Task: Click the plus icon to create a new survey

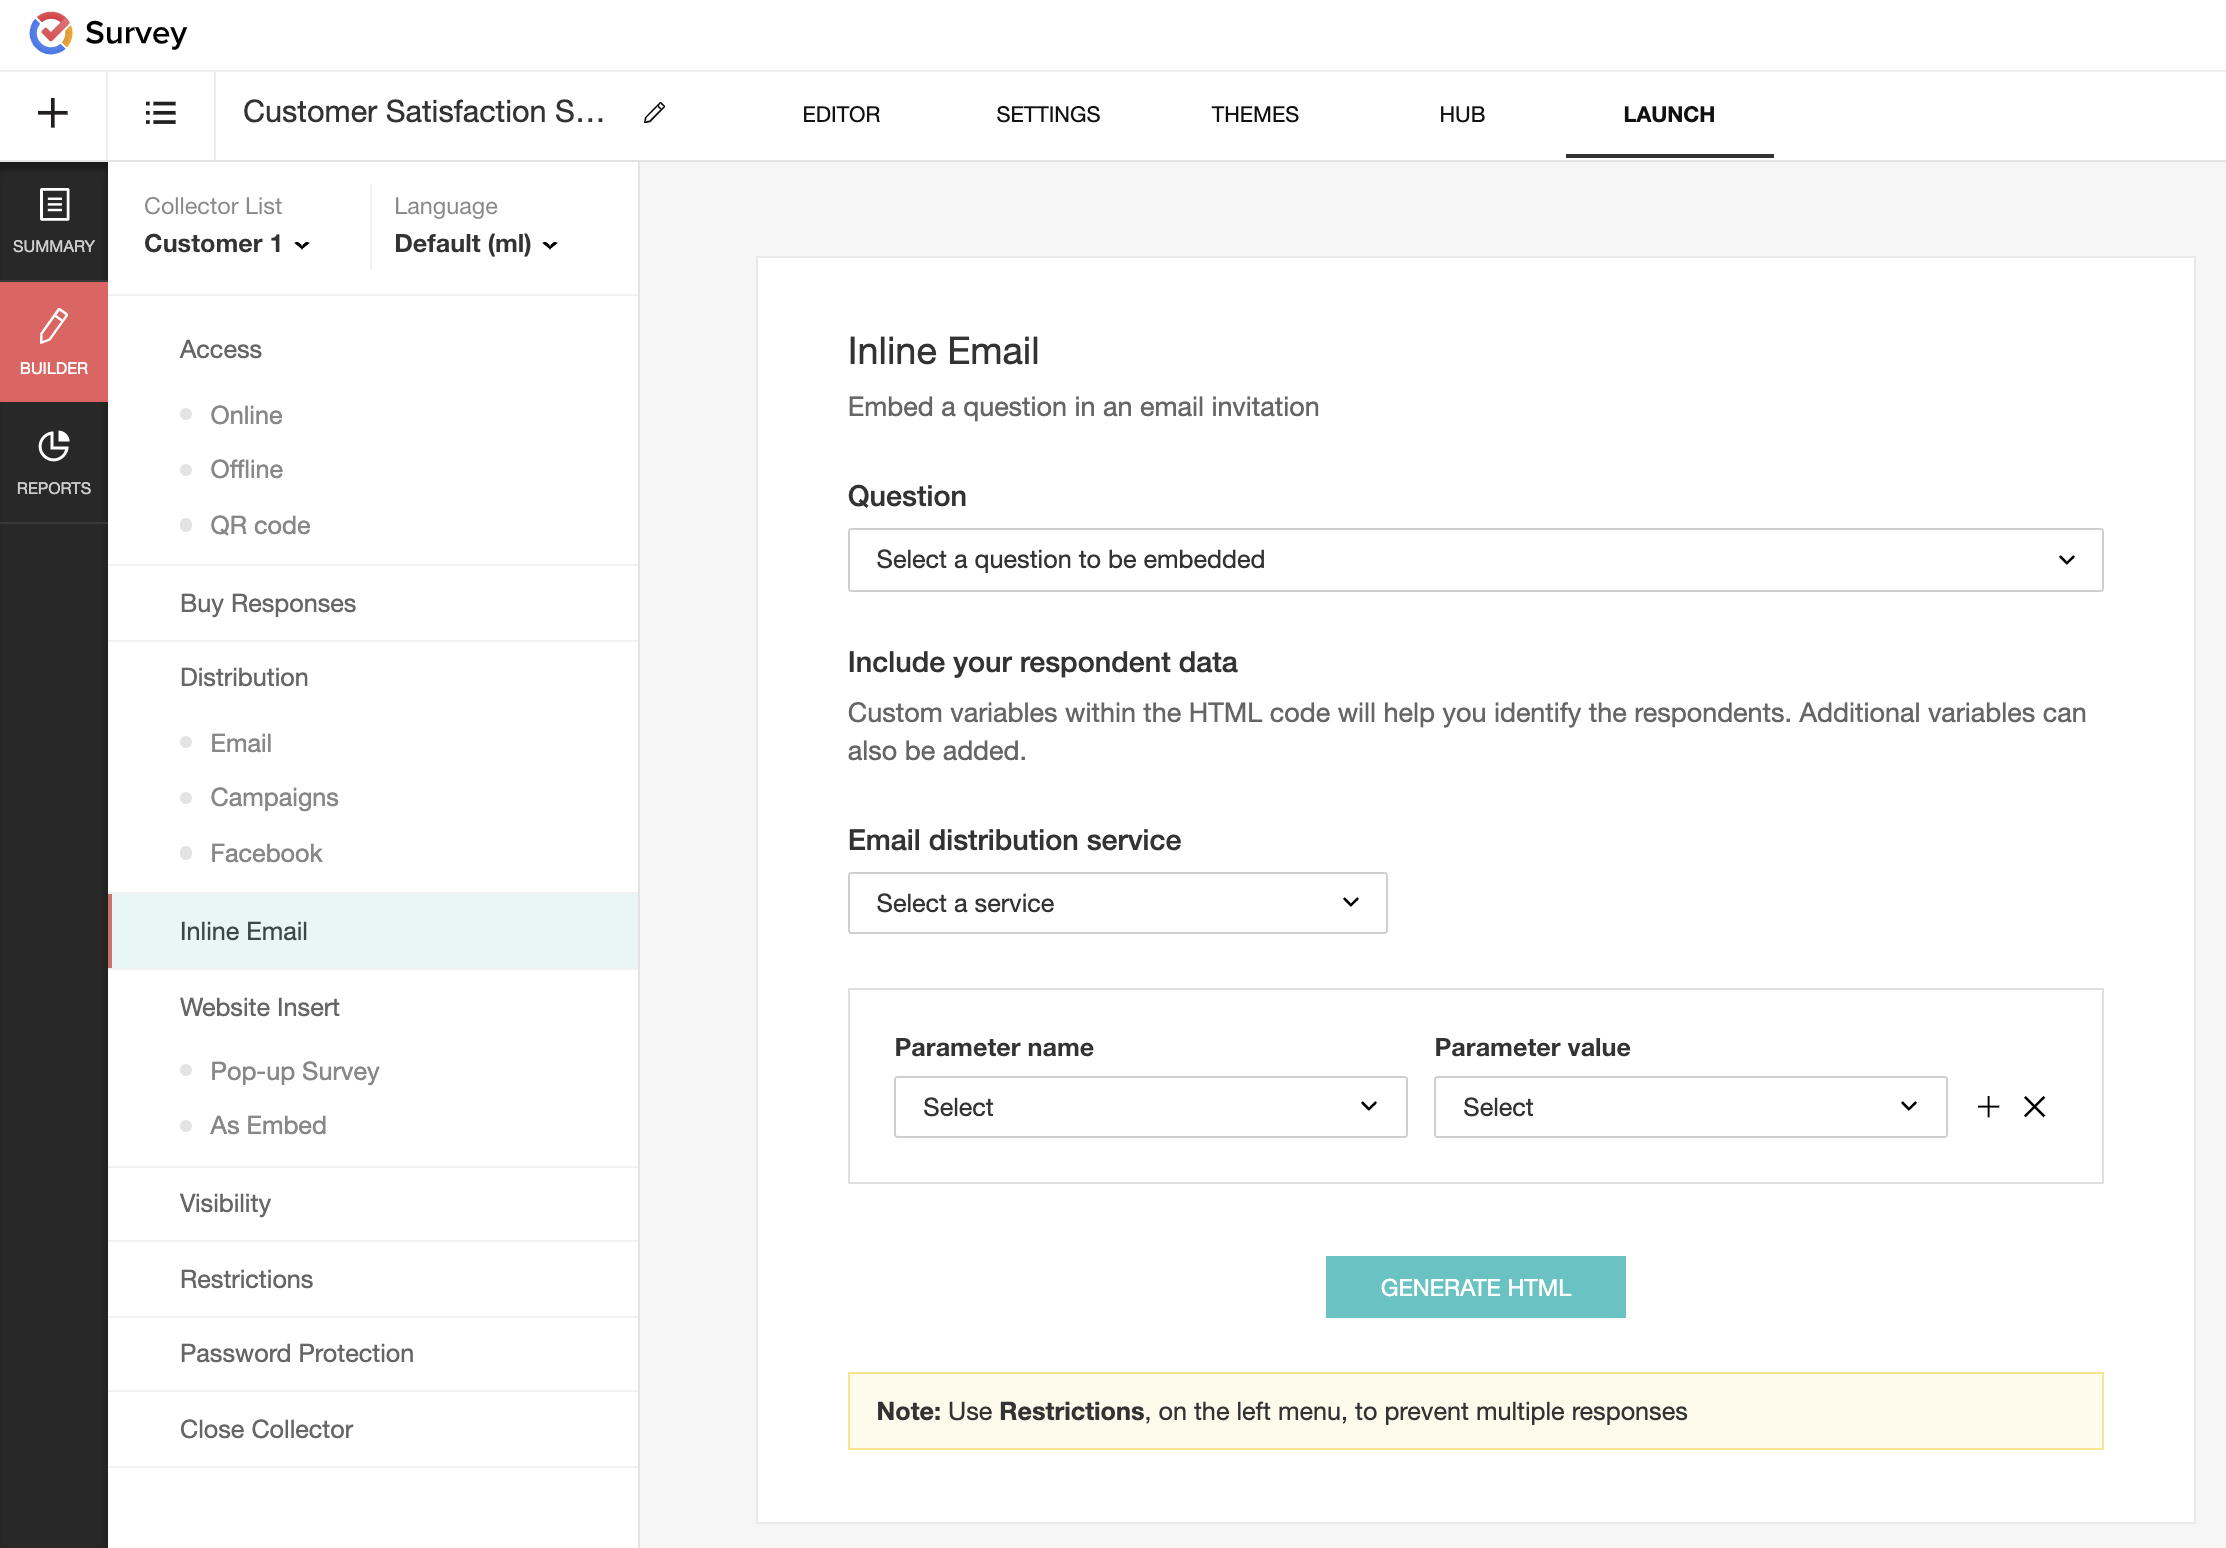Action: (x=52, y=113)
